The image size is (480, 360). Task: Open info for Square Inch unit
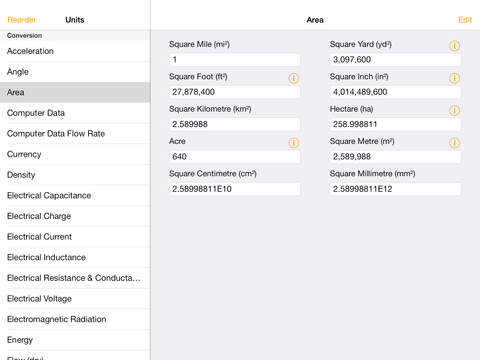(454, 78)
